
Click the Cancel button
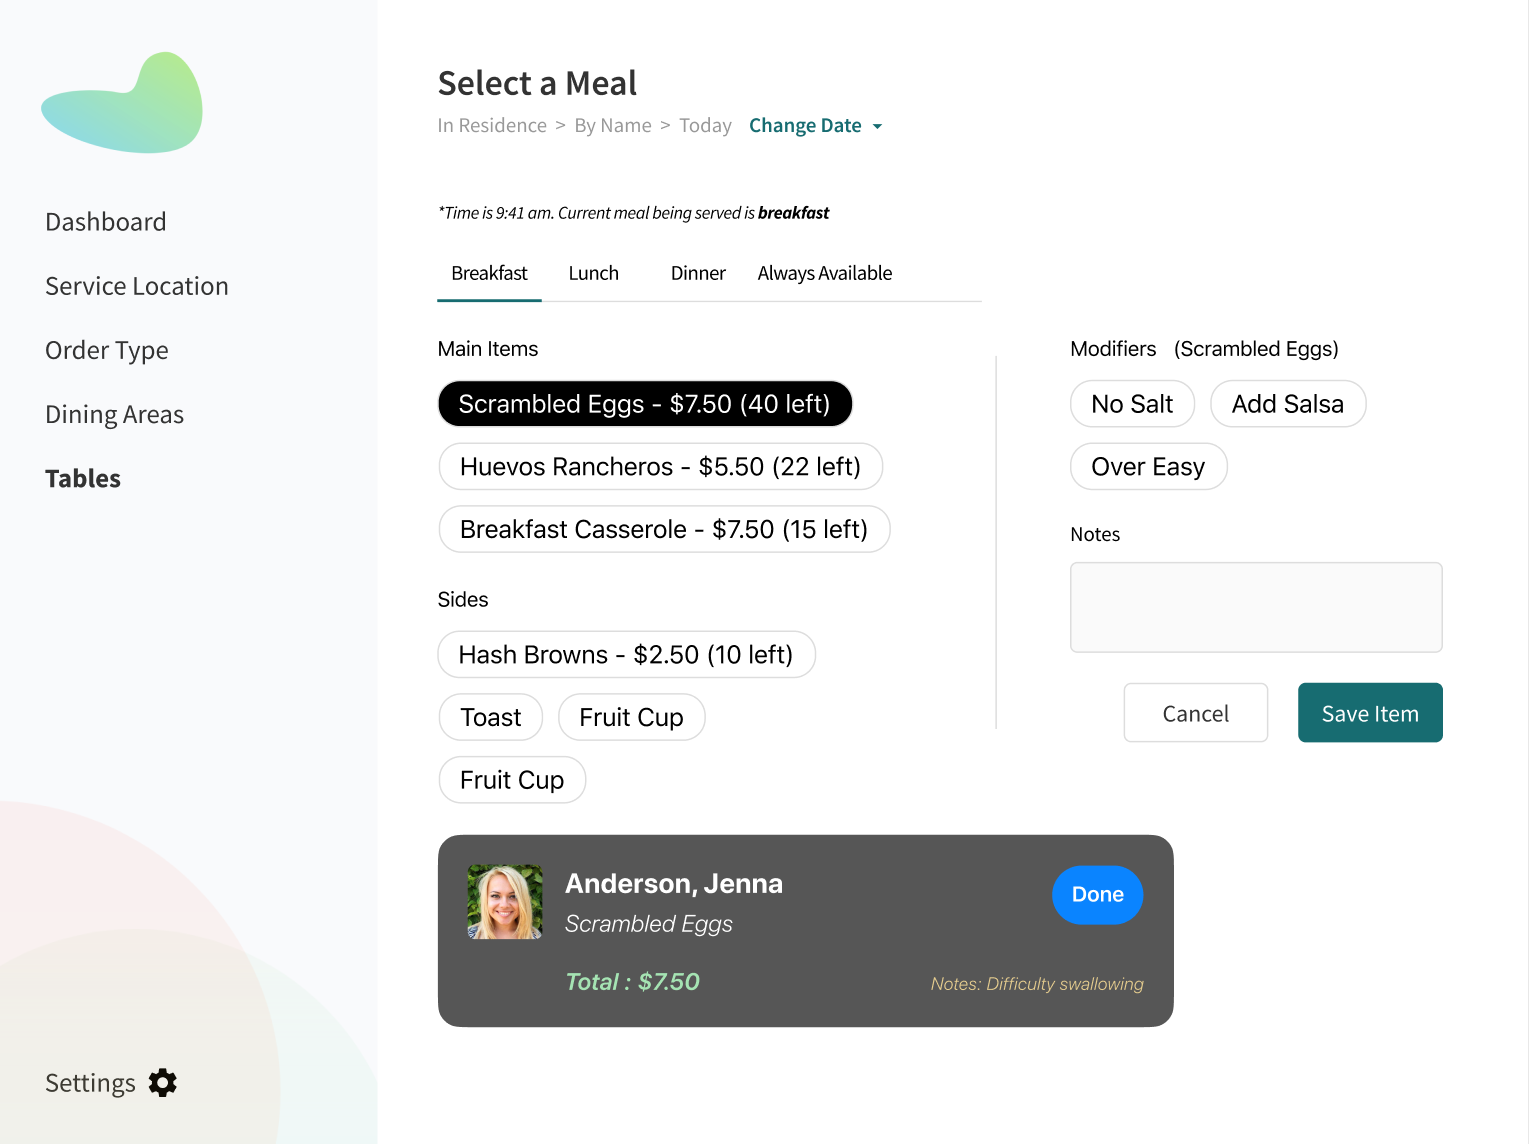[1195, 713]
